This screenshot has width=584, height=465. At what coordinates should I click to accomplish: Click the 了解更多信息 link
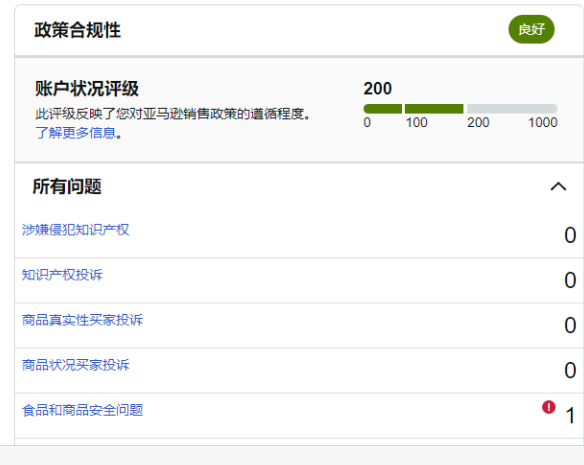(76, 133)
